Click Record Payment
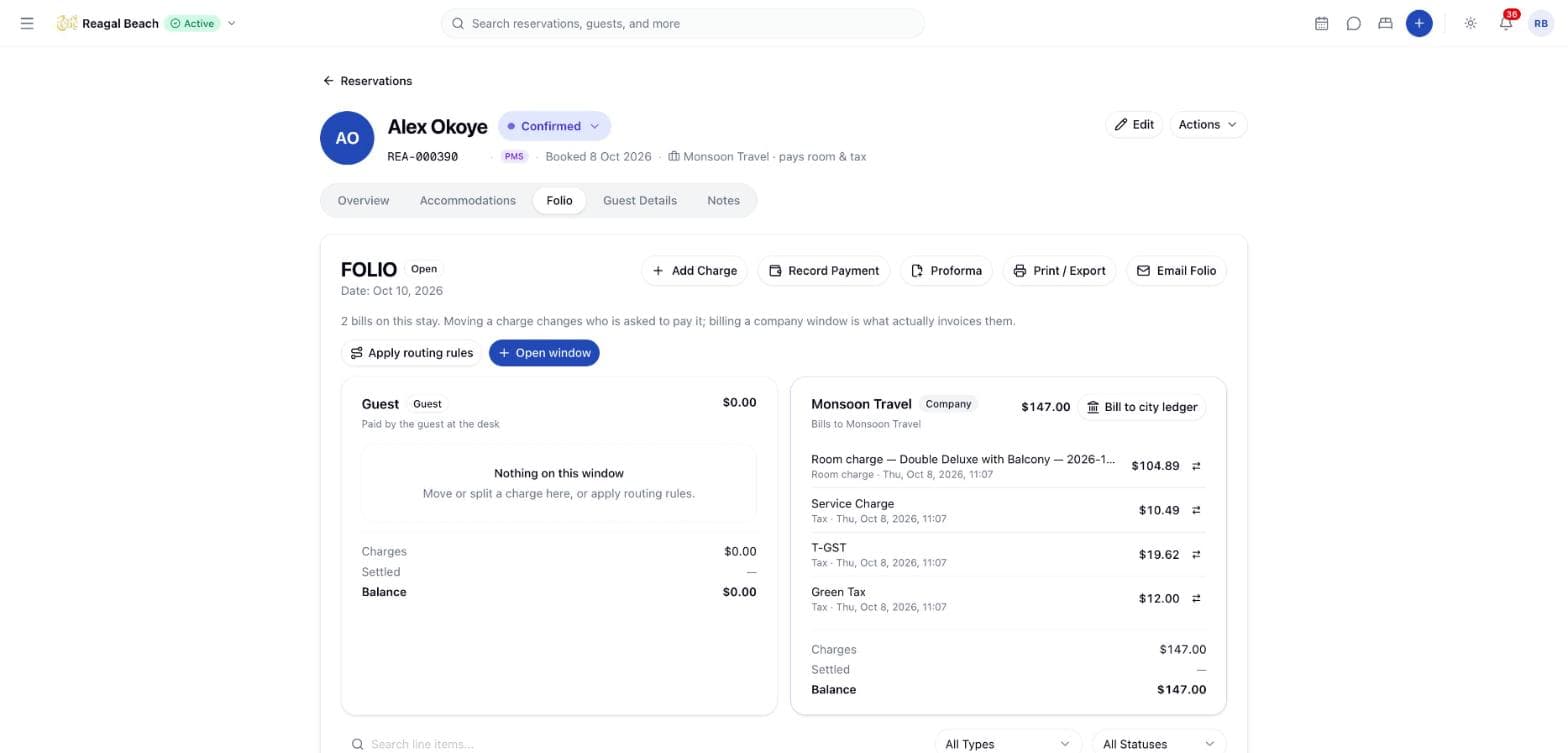This screenshot has width=1568, height=753. point(823,271)
